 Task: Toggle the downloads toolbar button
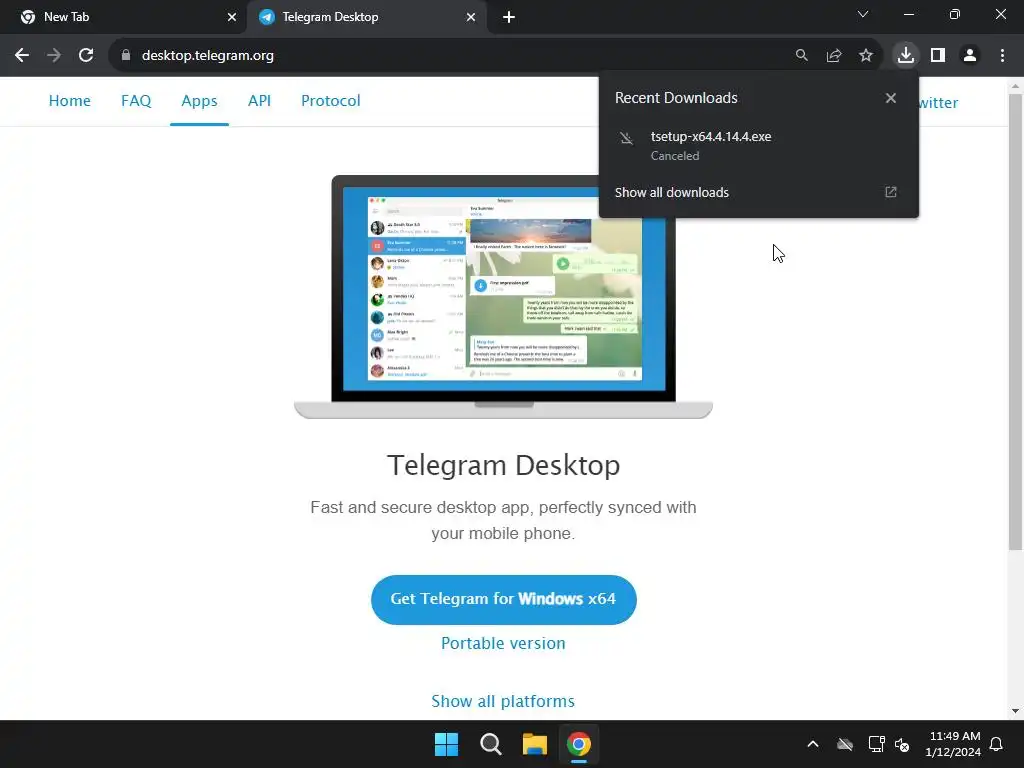pyautogui.click(x=905, y=56)
